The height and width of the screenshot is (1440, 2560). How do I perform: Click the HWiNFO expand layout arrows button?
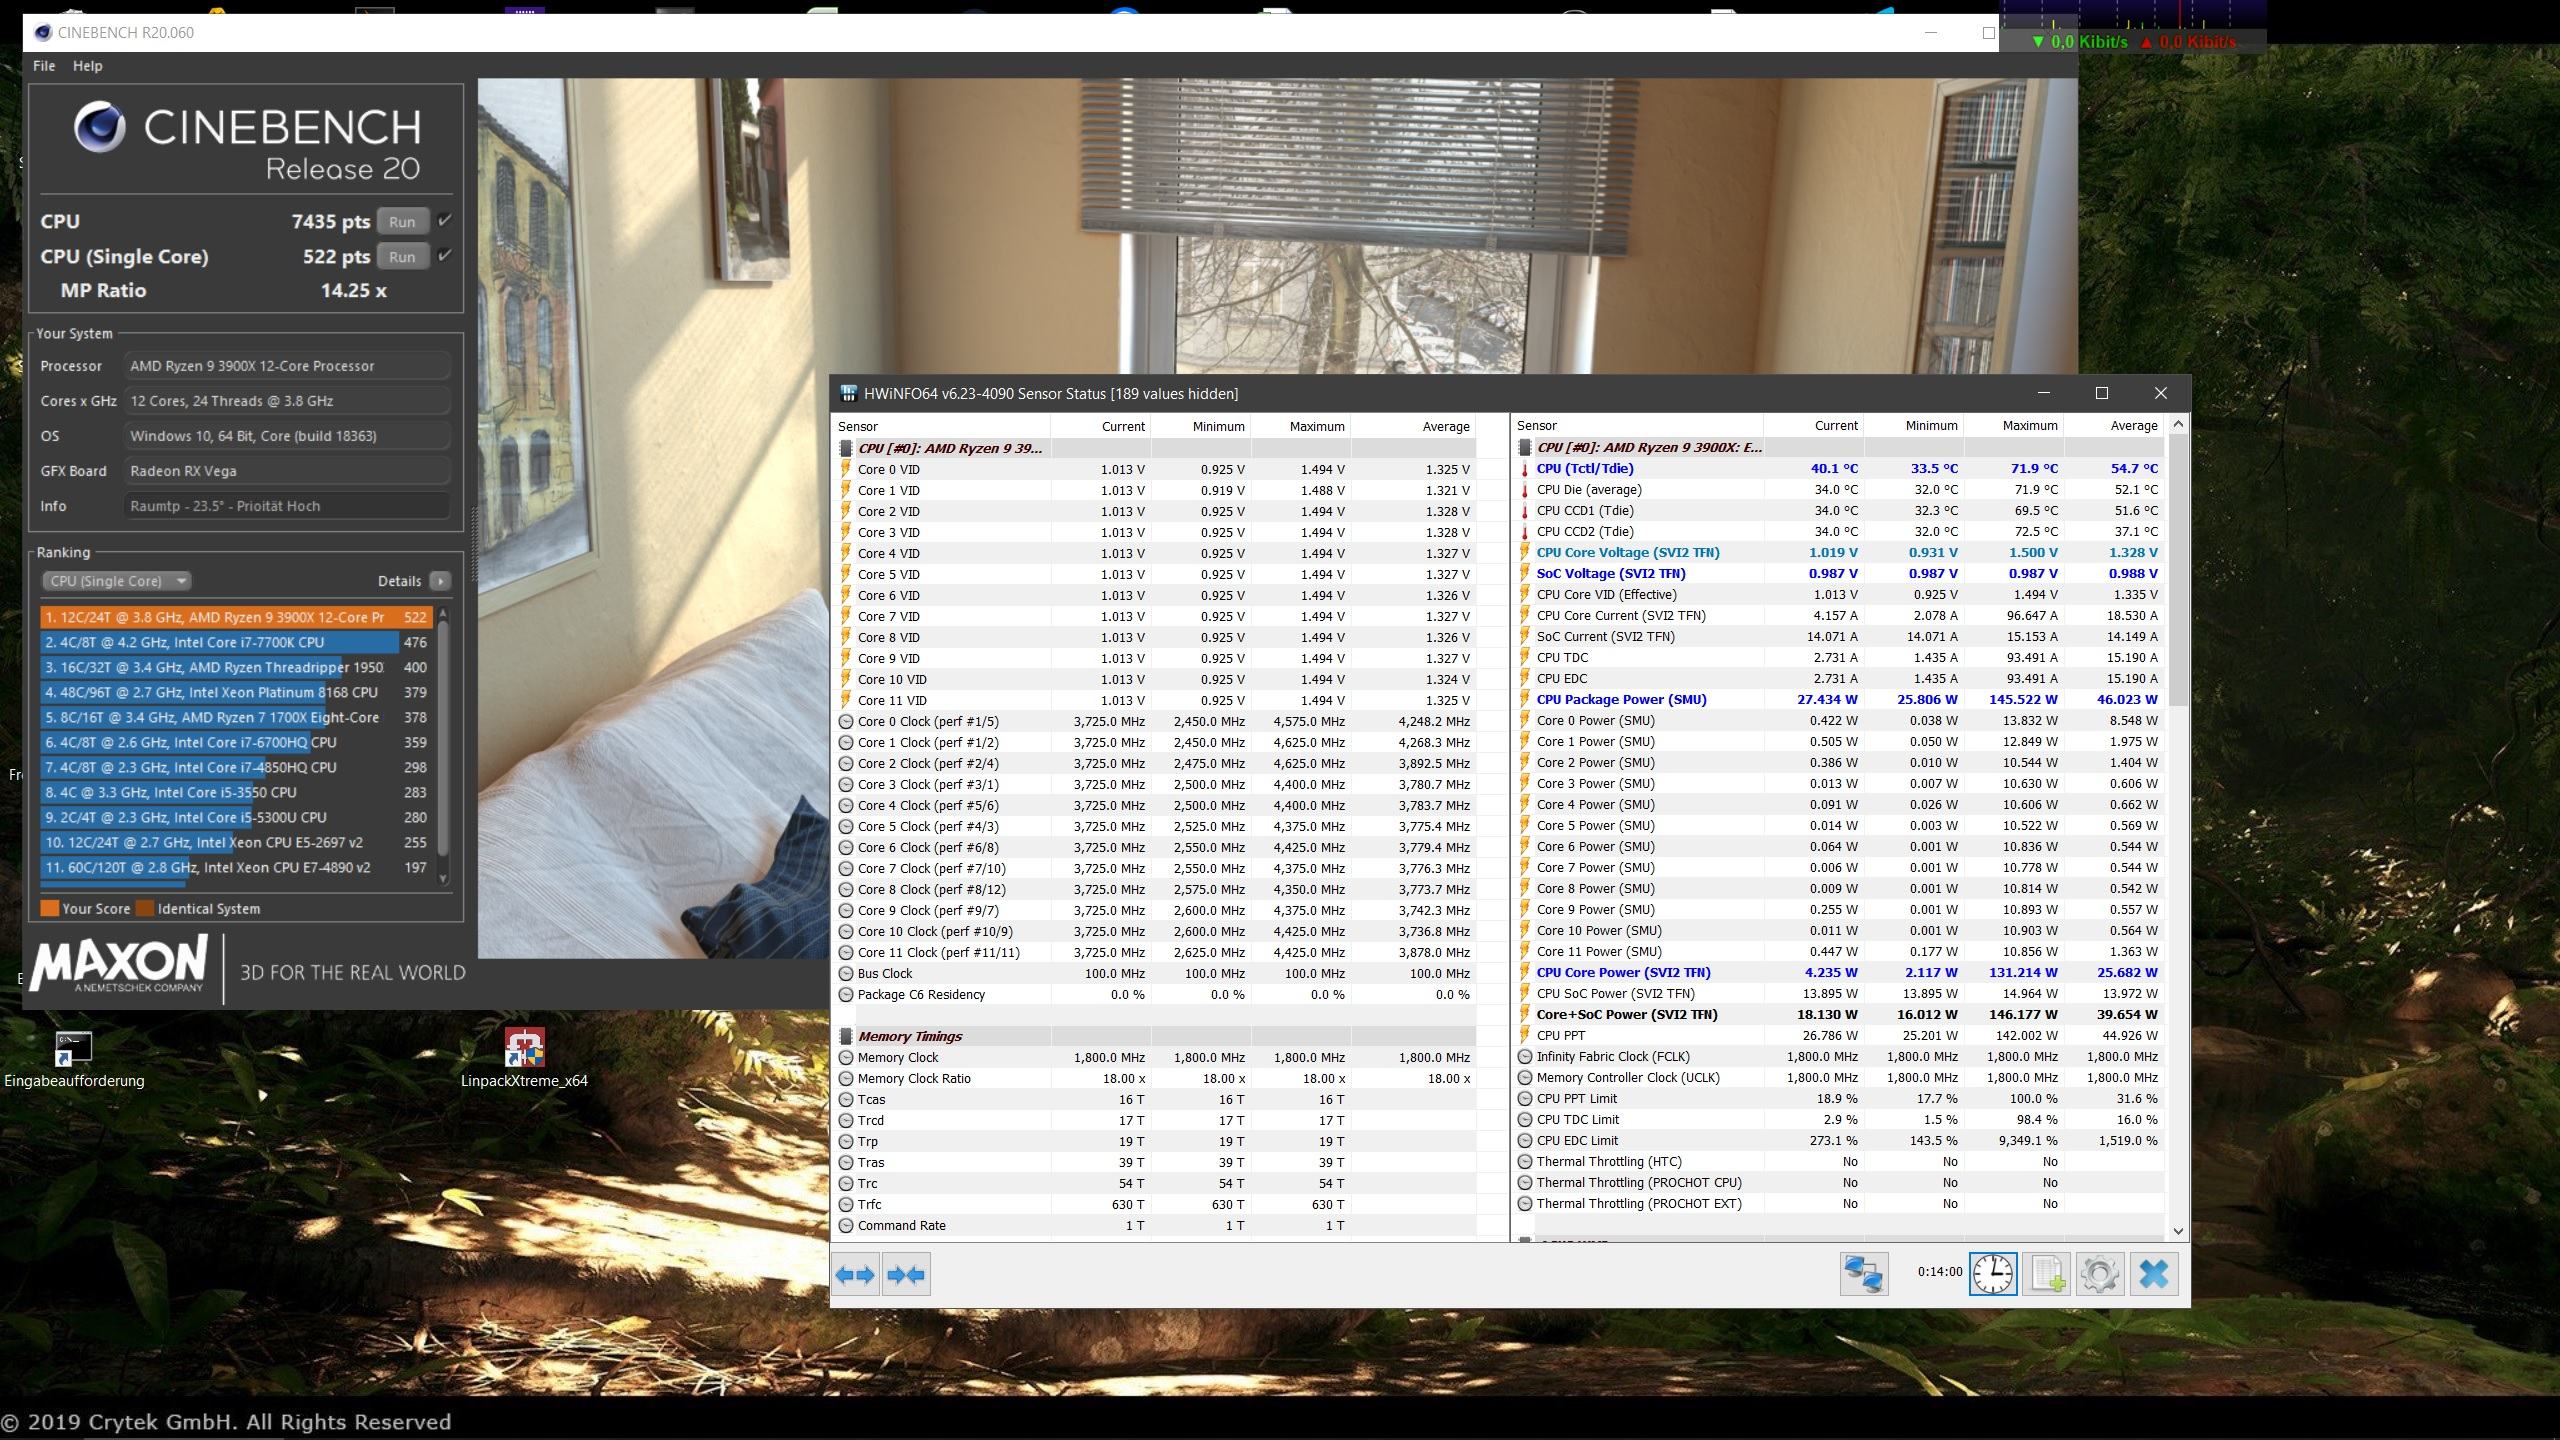[855, 1275]
